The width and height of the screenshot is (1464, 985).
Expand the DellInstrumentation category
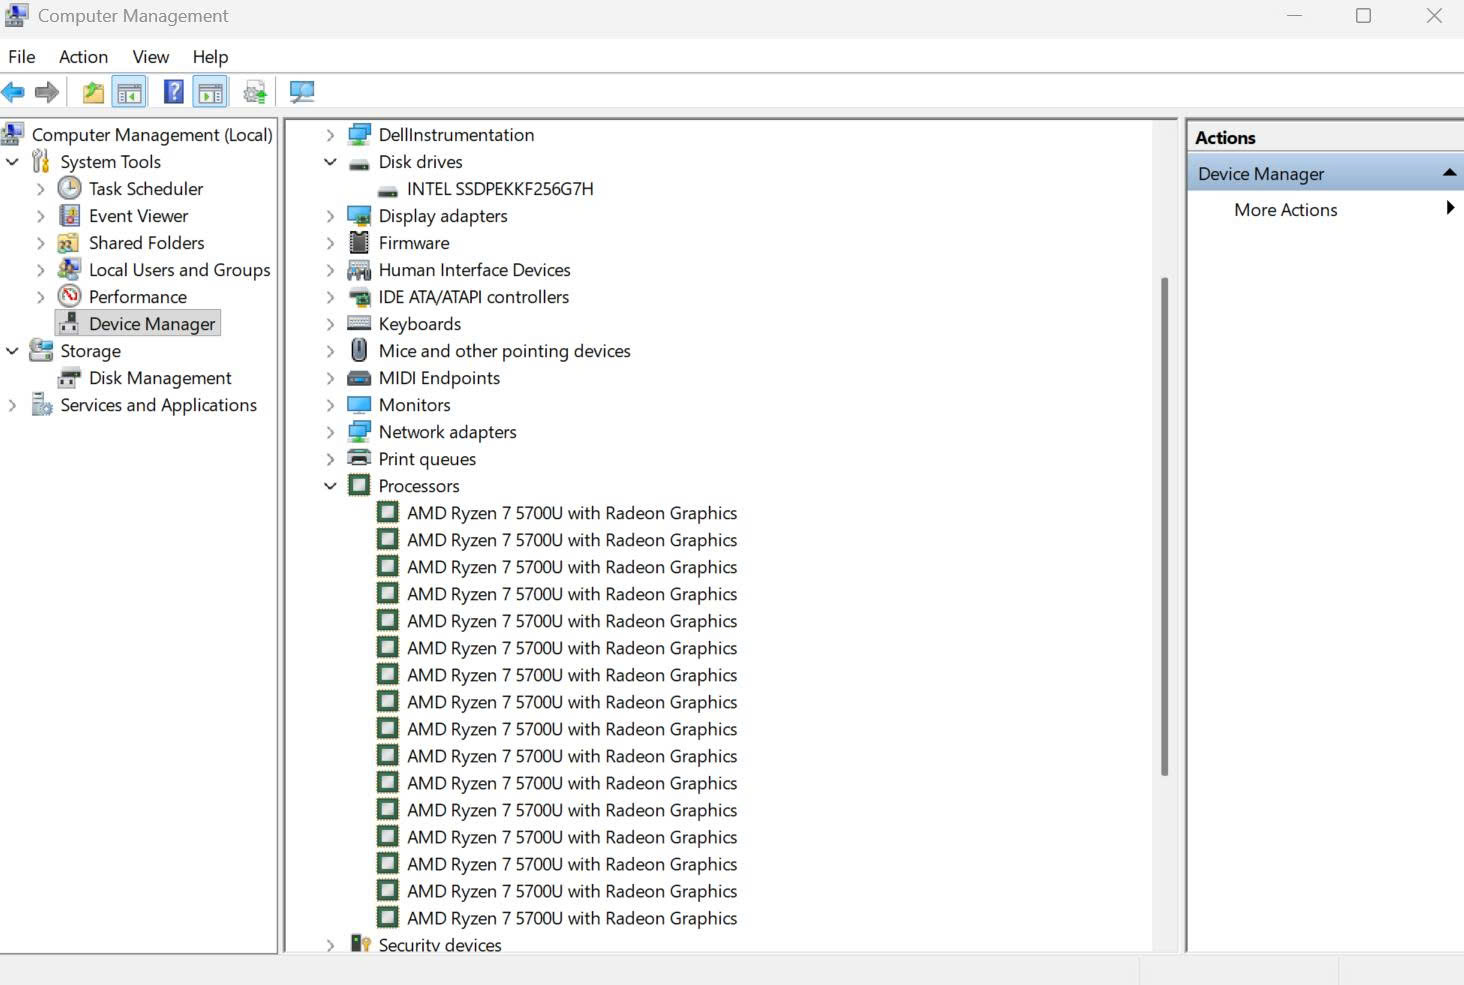330,135
